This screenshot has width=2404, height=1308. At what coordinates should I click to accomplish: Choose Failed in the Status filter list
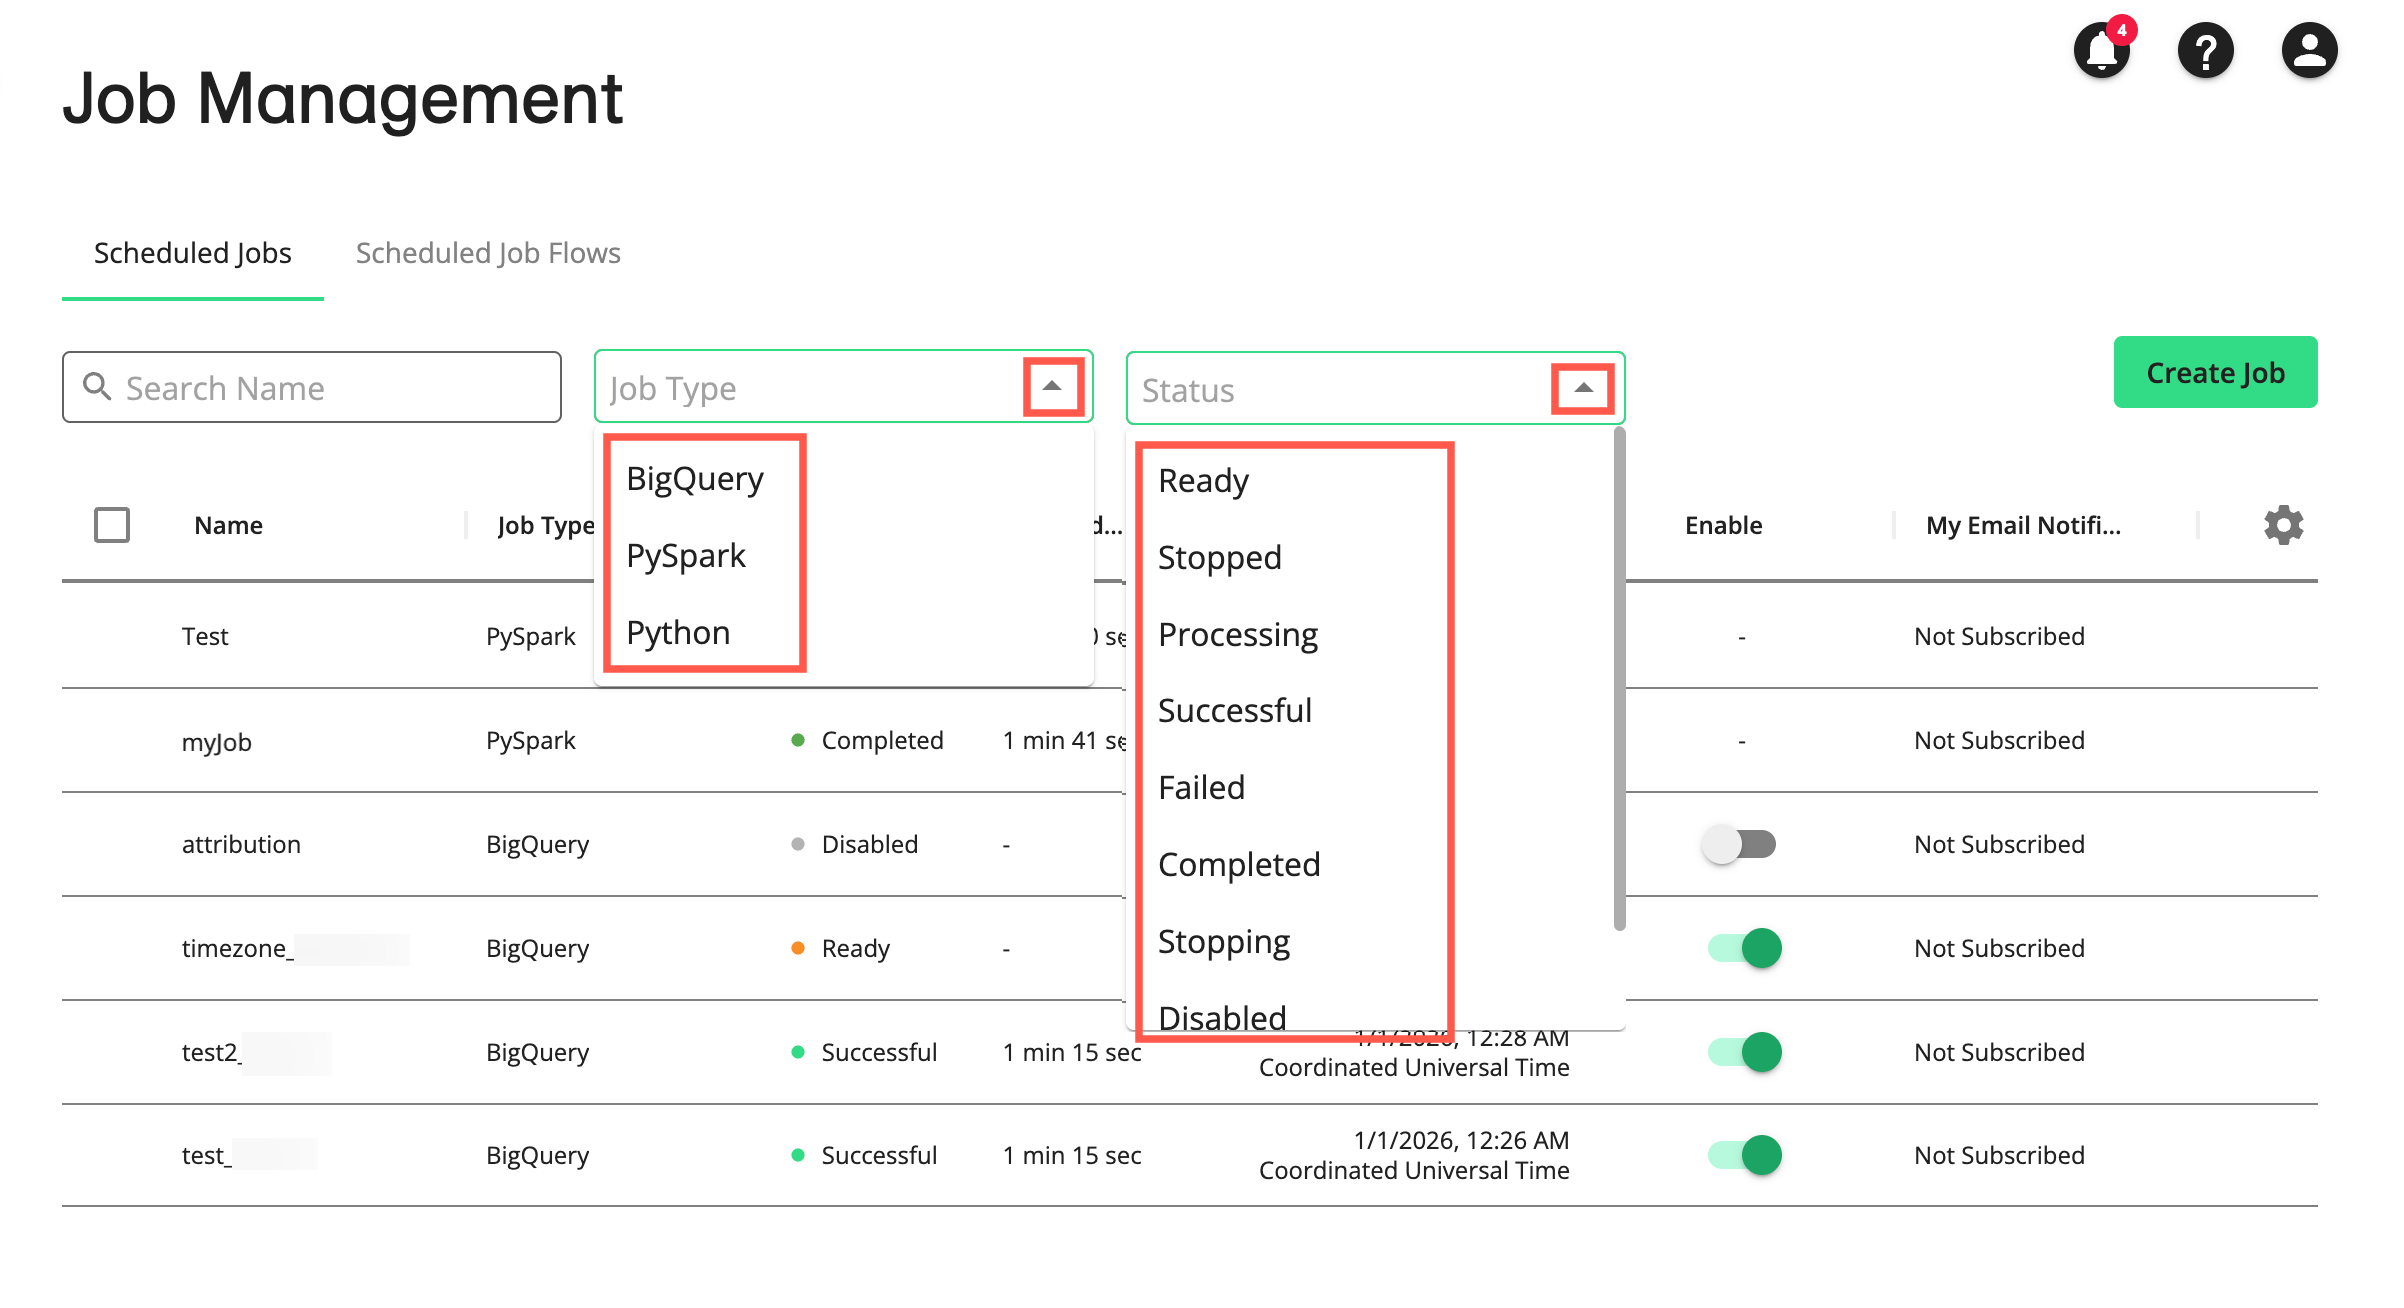tap(1201, 787)
